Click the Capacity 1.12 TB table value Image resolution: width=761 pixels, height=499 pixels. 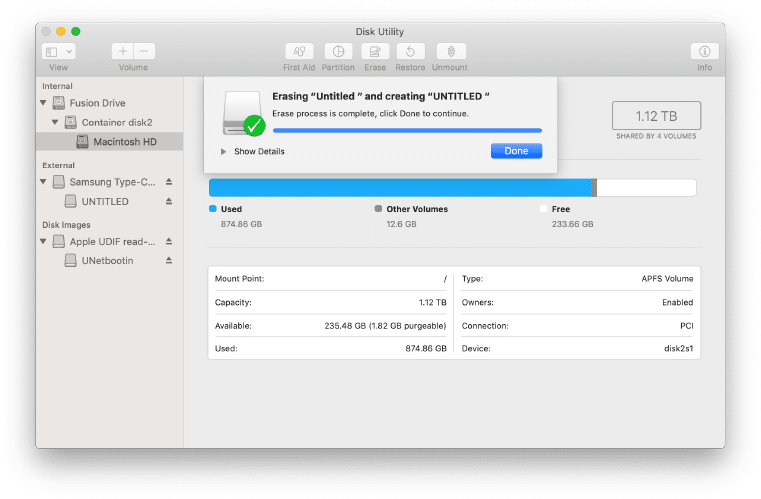(x=432, y=302)
